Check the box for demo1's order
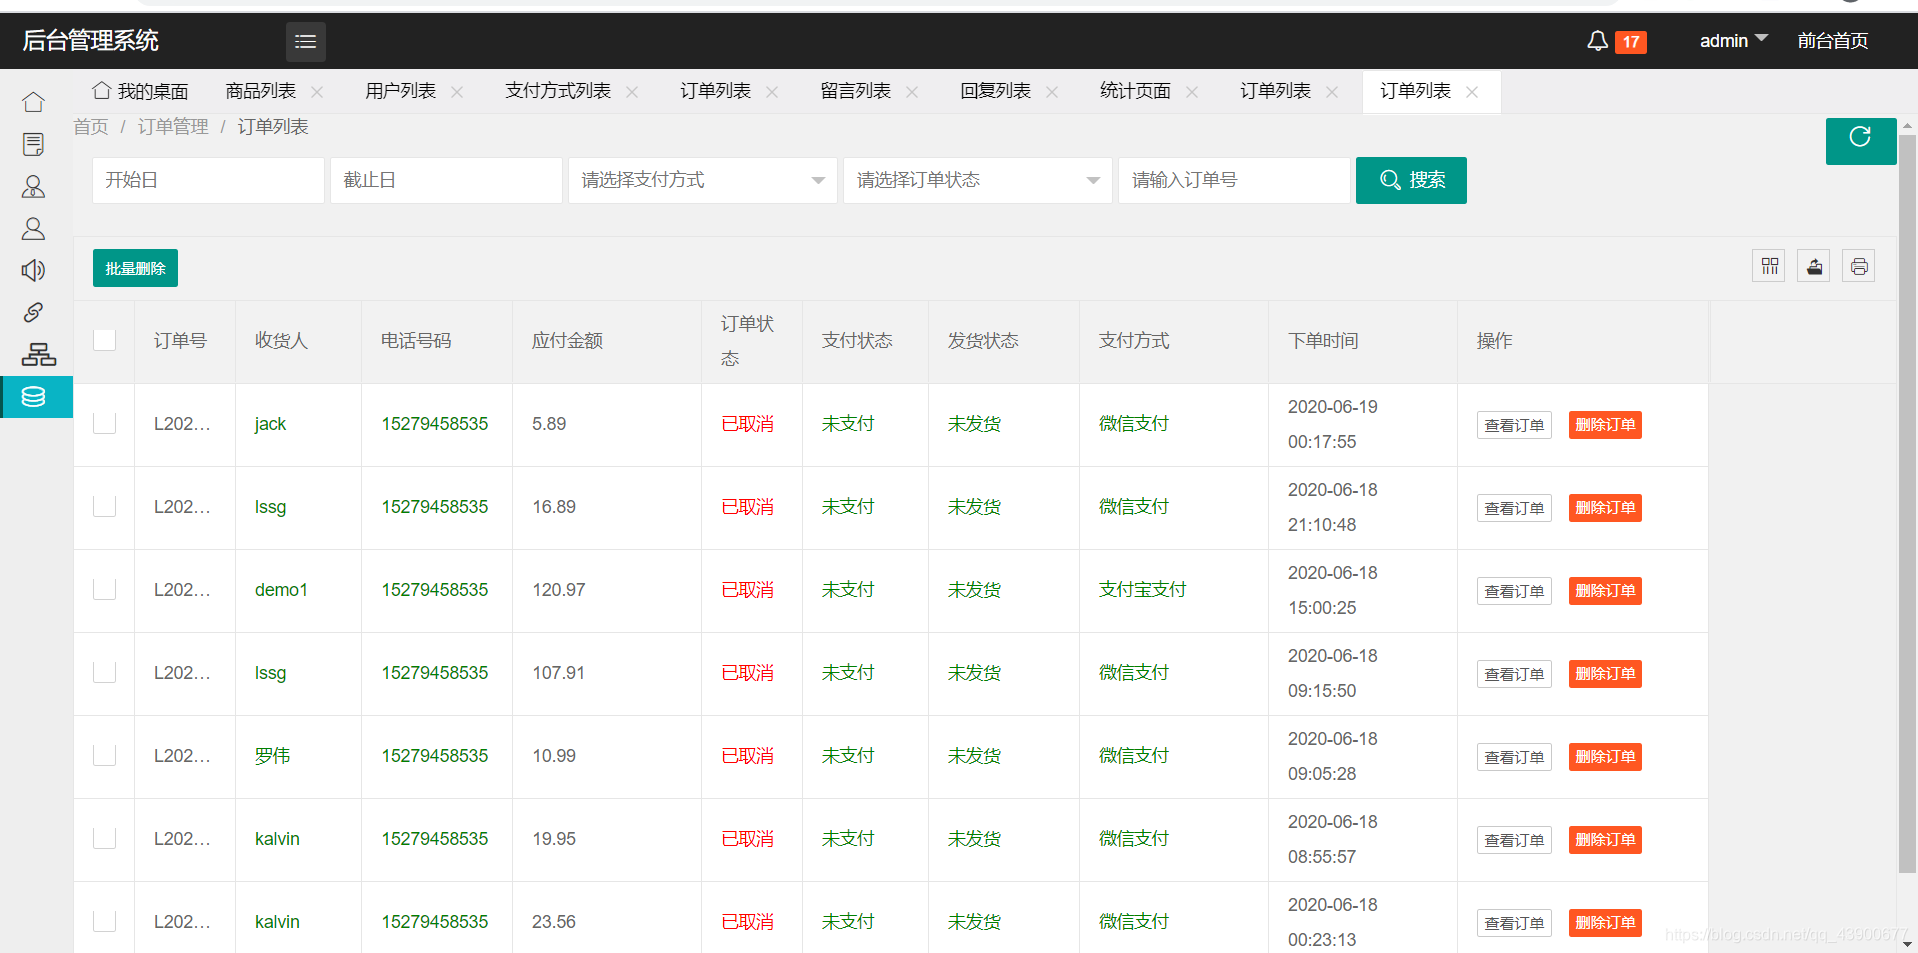The image size is (1918, 953). coord(104,589)
